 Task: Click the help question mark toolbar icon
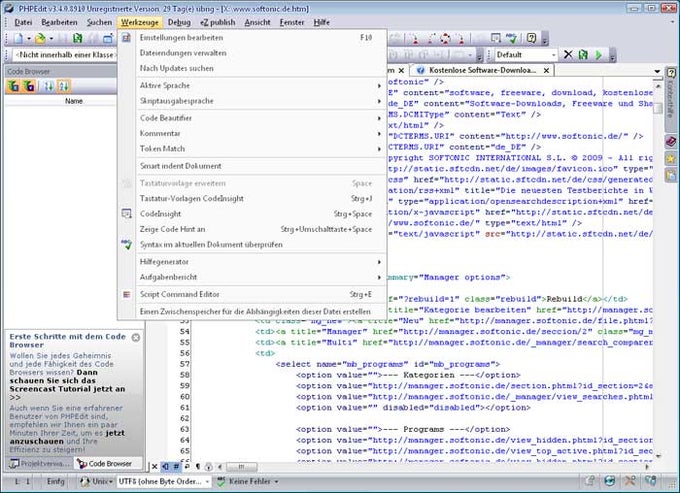531,38
